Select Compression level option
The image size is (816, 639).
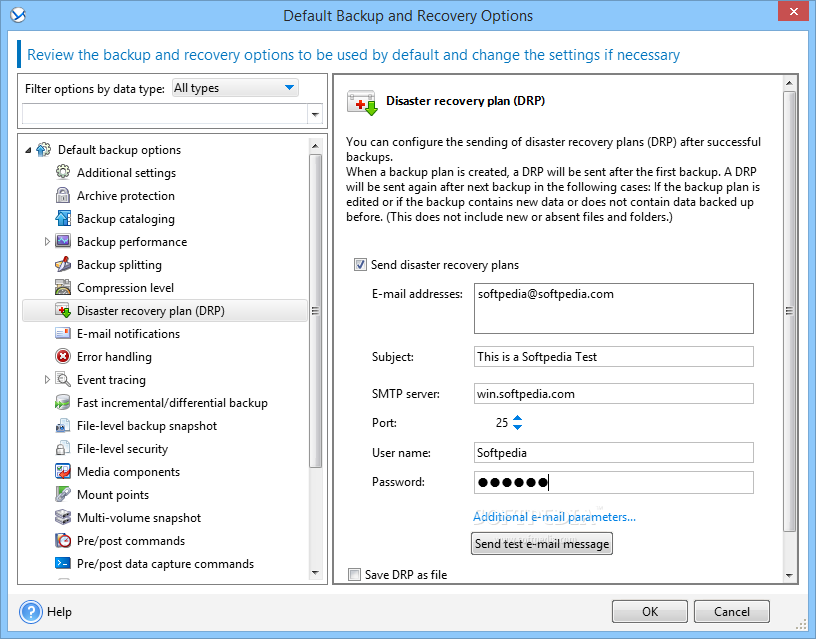(125, 288)
